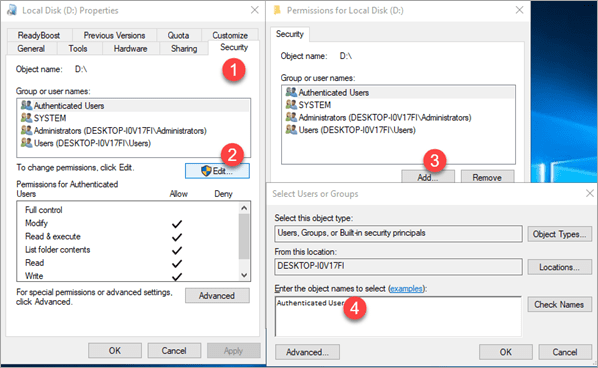Open Object Types dialog

(x=559, y=234)
